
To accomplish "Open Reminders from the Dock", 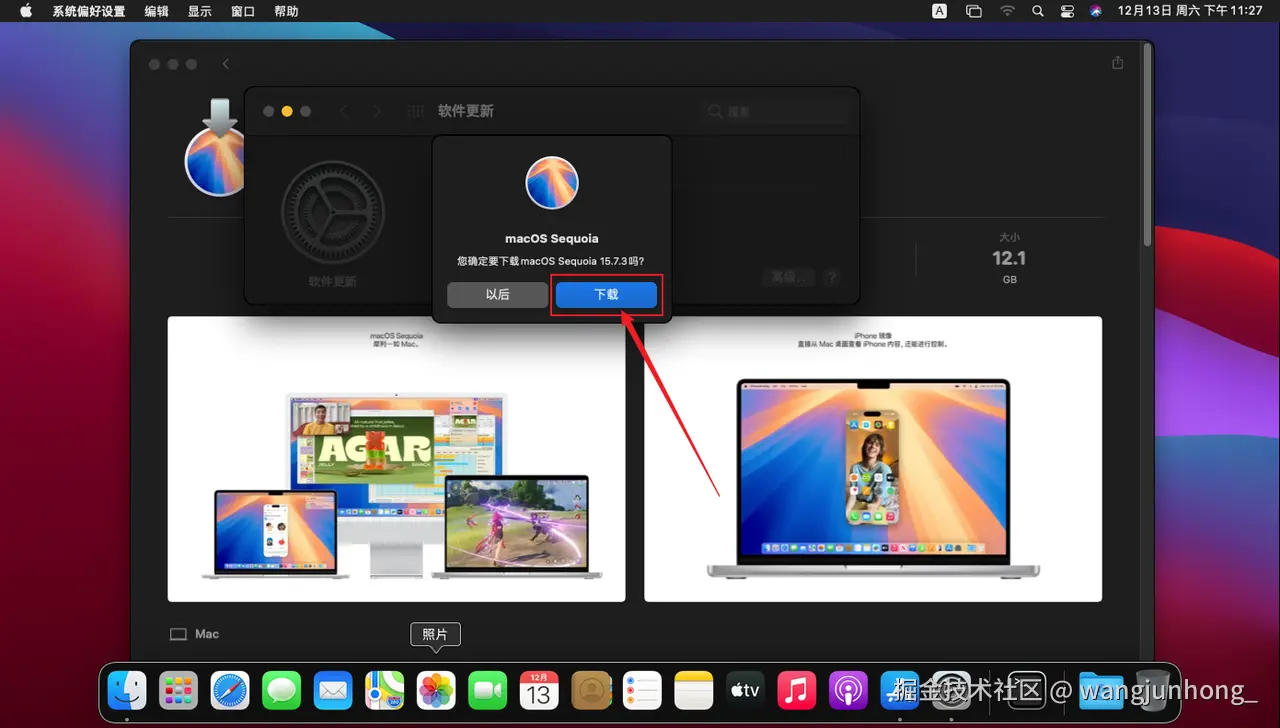I will pyautogui.click(x=642, y=690).
